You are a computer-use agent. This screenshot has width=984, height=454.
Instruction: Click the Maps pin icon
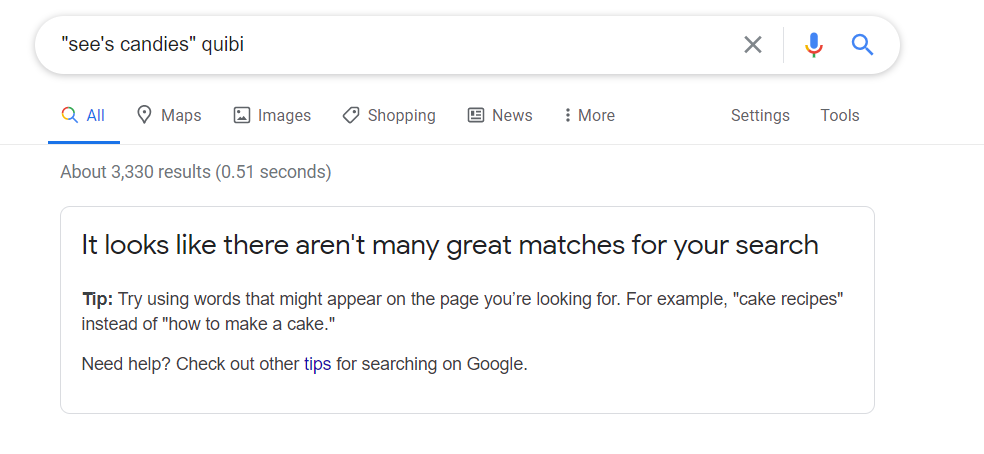(144, 115)
